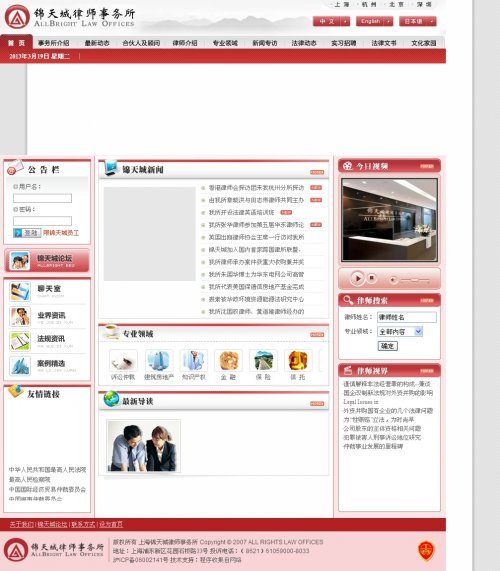Image resolution: width=500 pixels, height=571 pixels.
Task: Expand the 全部内容 practice field dropdown
Action: click(x=418, y=331)
